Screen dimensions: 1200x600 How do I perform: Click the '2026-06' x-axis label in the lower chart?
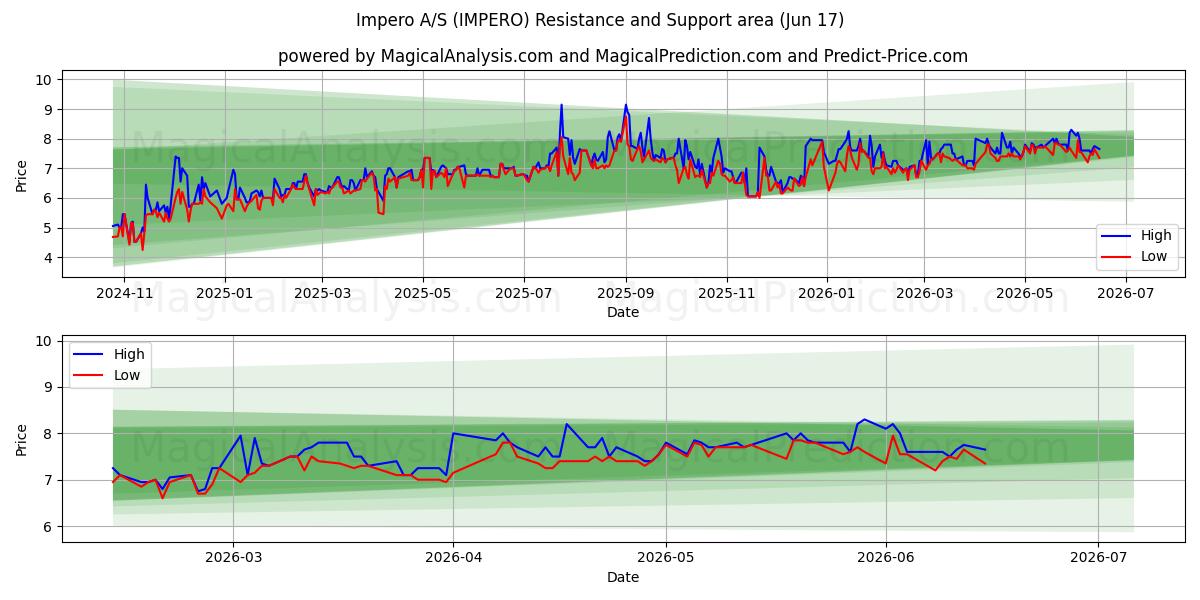(886, 559)
